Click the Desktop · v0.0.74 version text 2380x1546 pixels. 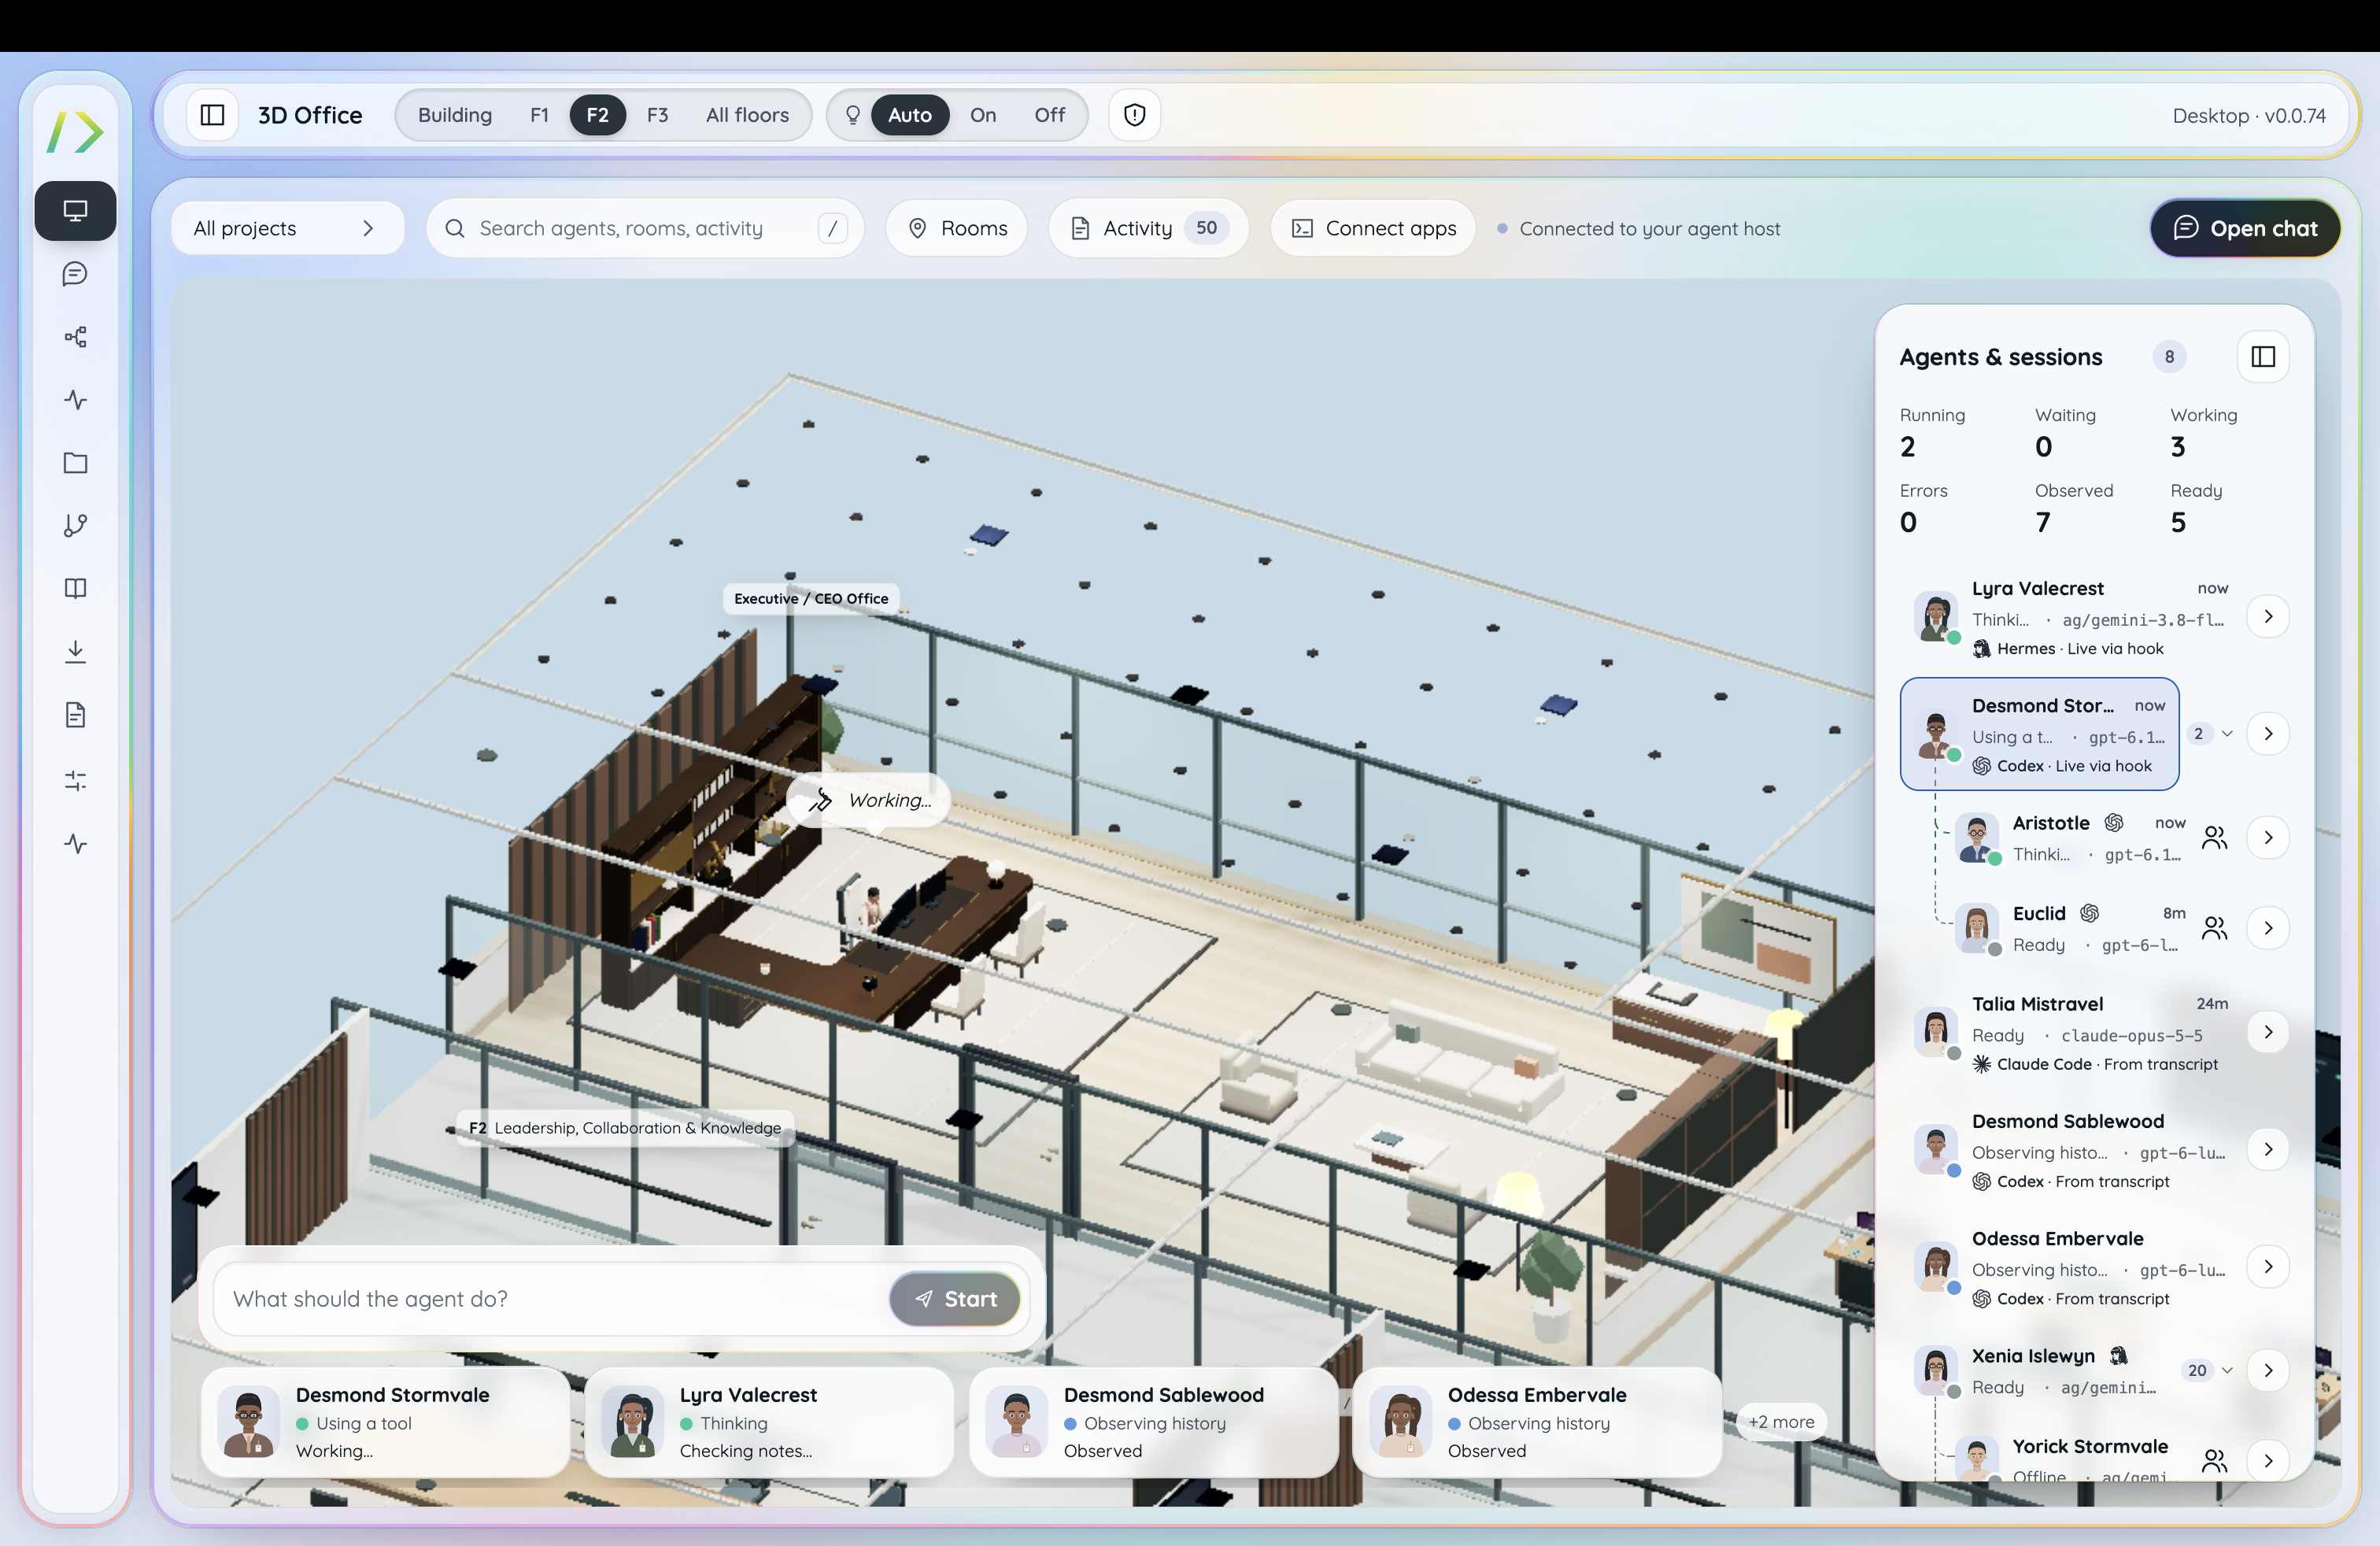tap(2249, 116)
